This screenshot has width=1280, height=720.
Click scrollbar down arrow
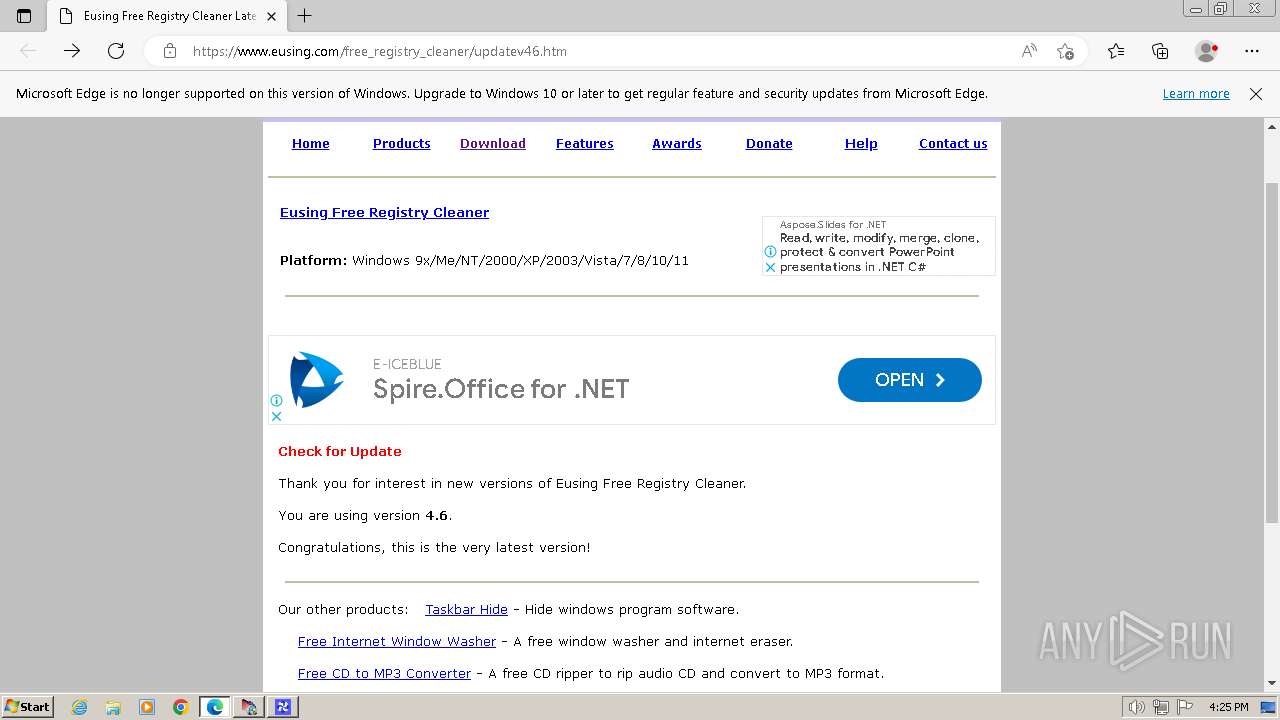coord(1272,684)
